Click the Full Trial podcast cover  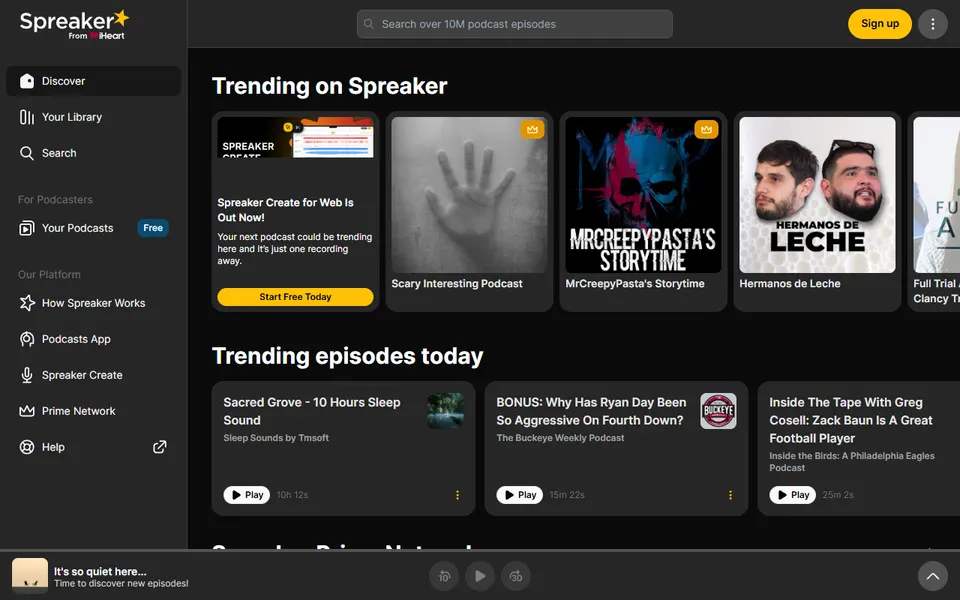937,195
